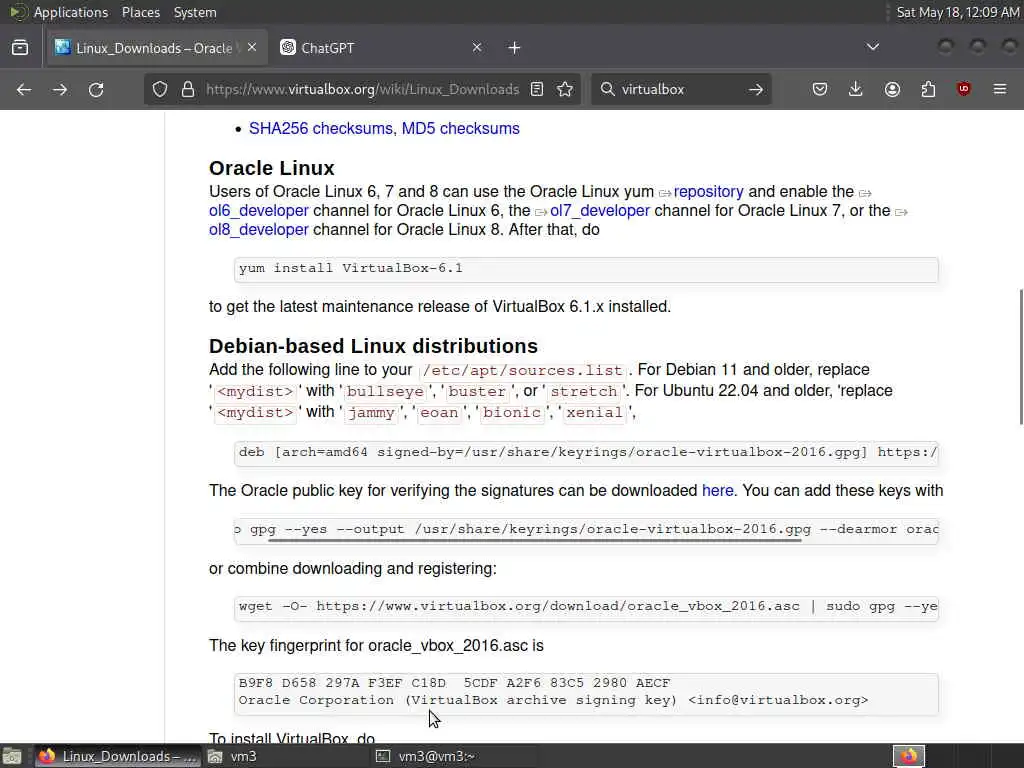
Task: Click the buster code word
Action: (x=477, y=392)
